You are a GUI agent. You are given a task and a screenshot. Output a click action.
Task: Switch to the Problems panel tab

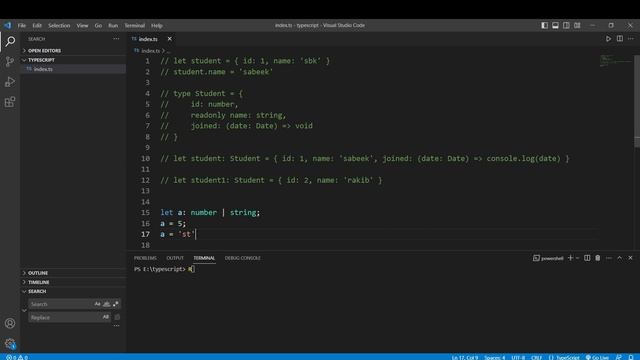[145, 258]
